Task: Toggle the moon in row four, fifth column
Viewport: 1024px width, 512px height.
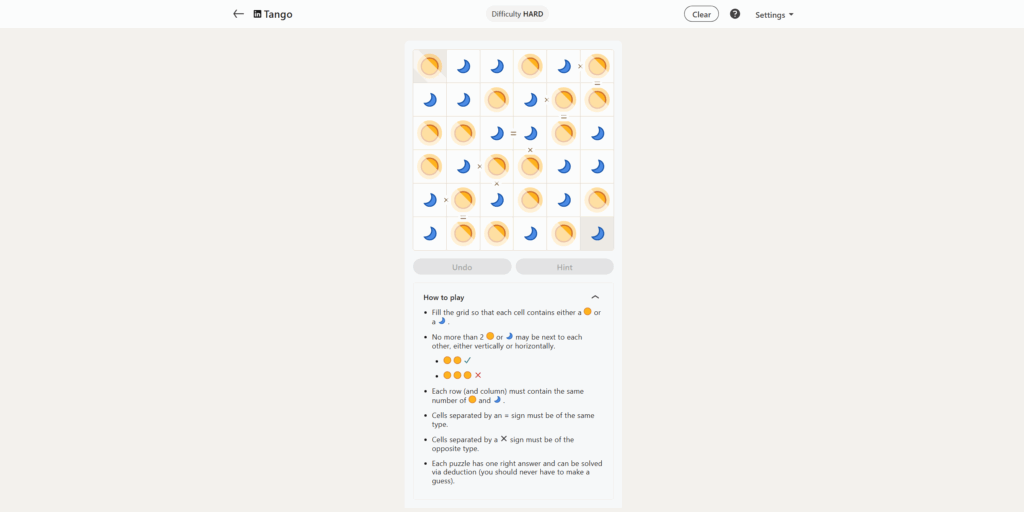Action: (564, 166)
